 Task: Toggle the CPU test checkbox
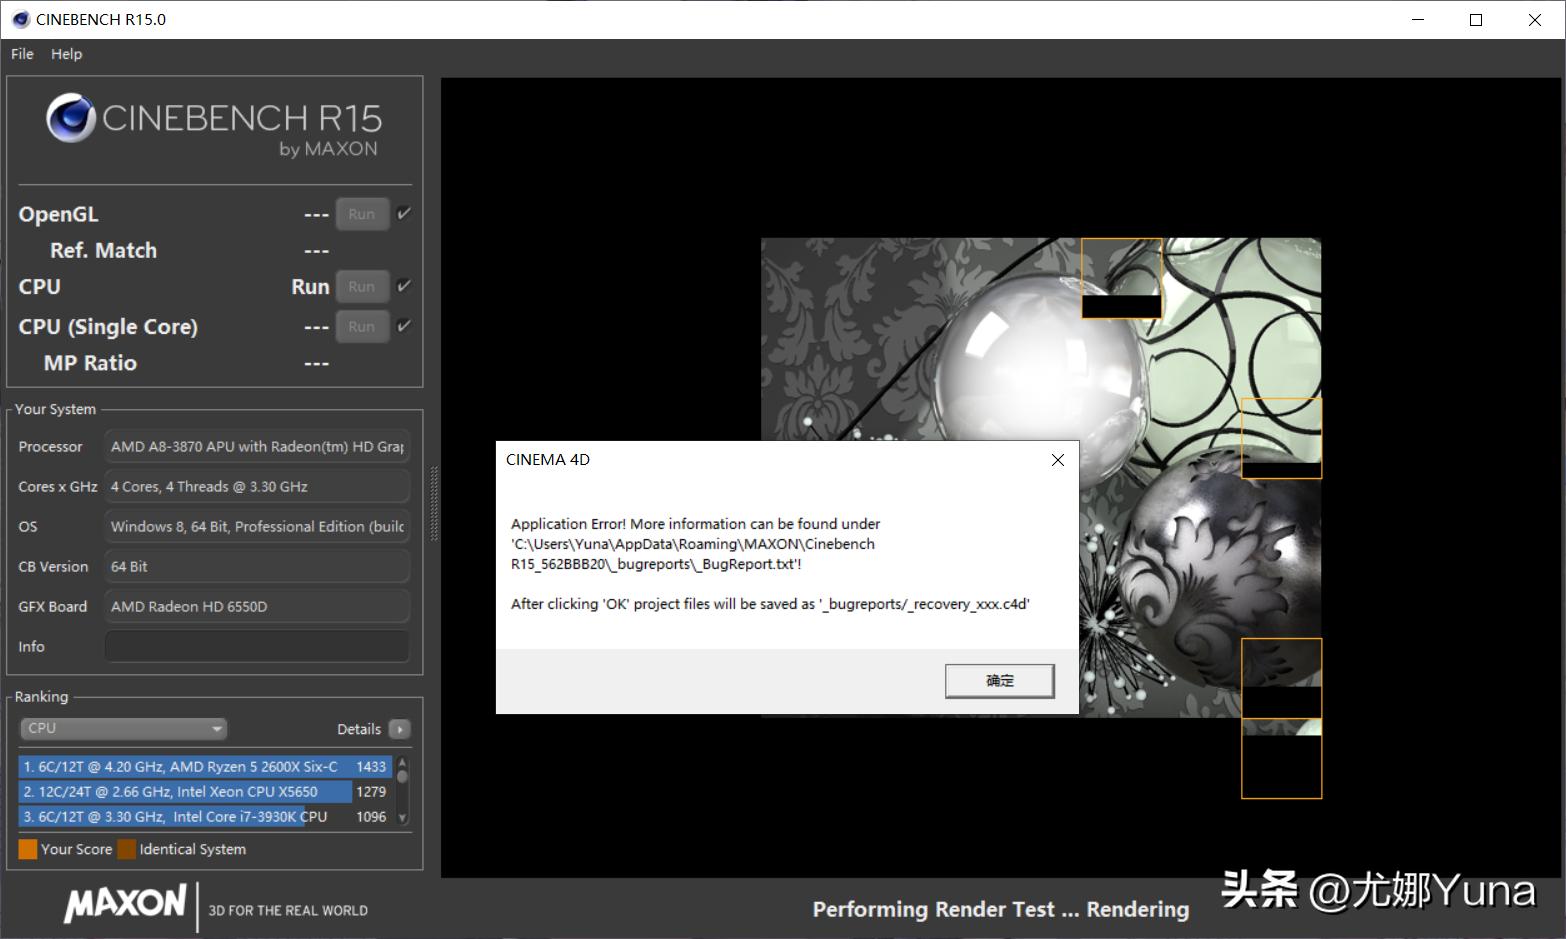pyautogui.click(x=404, y=286)
